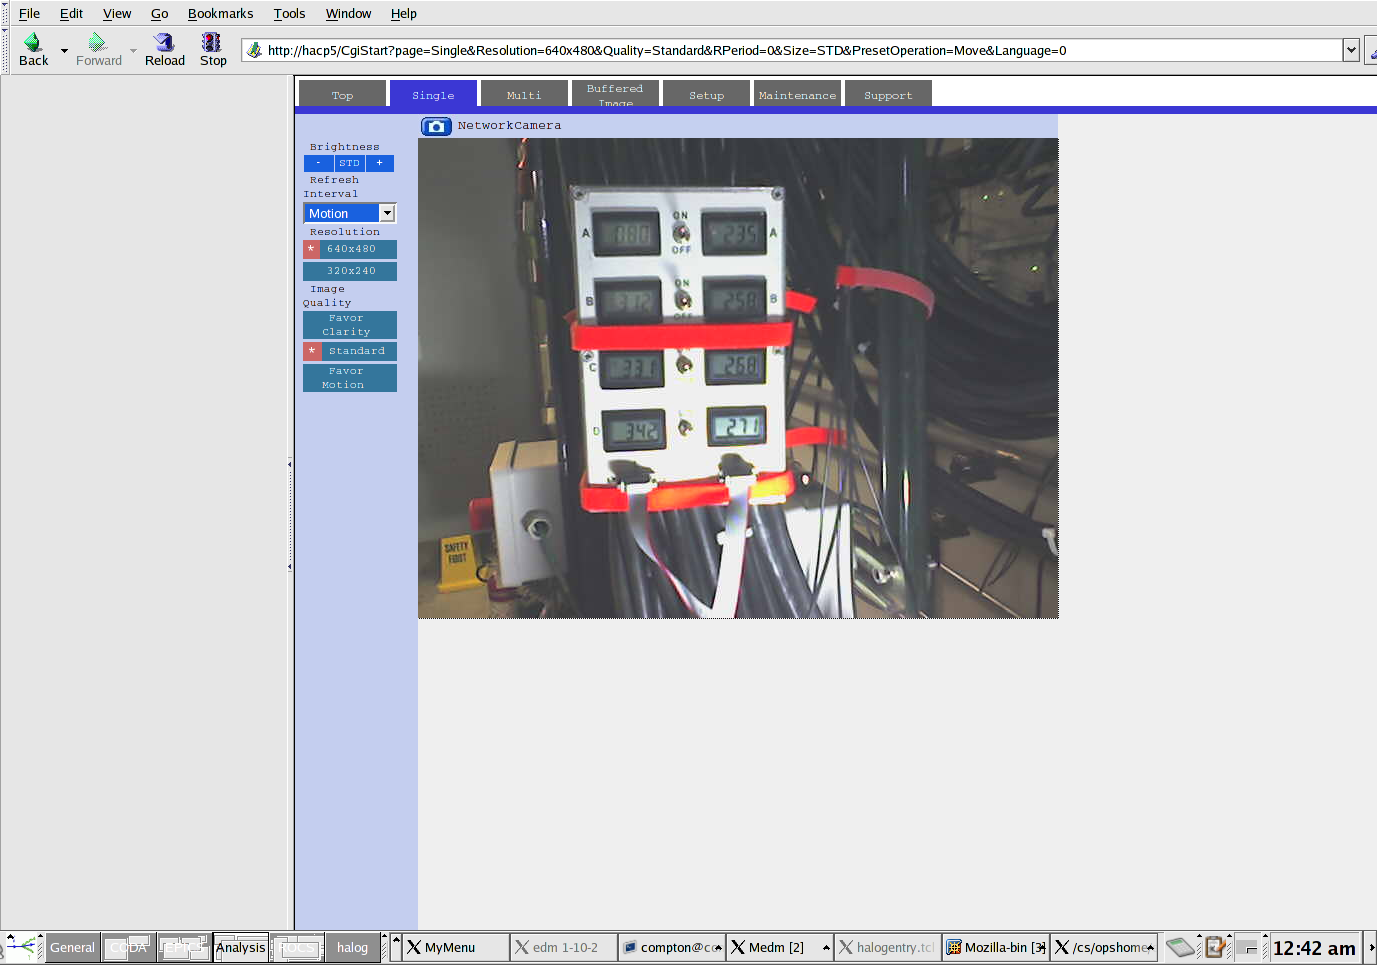Screen dimensions: 1377x965
Task: Select 640x480 resolution
Action: click(x=350, y=249)
